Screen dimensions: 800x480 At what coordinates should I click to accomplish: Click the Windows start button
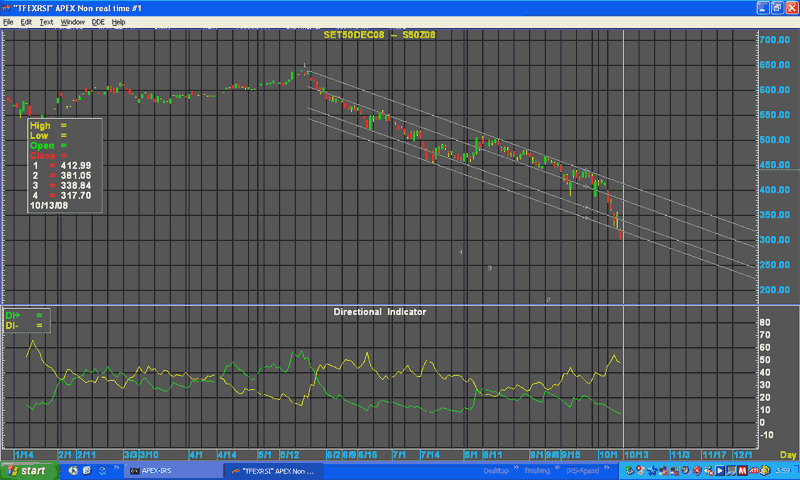click(x=29, y=471)
